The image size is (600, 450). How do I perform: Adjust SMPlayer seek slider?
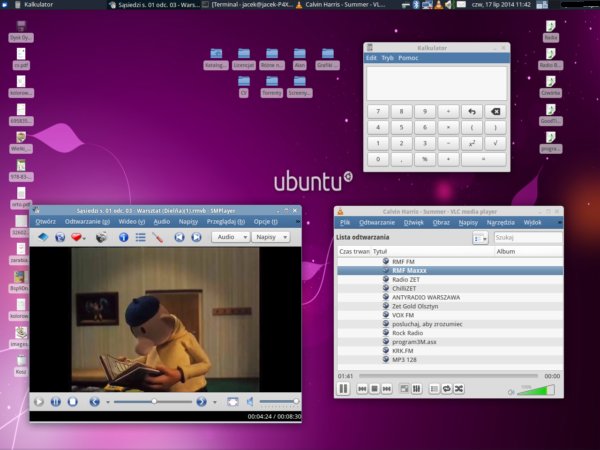[x=153, y=402]
